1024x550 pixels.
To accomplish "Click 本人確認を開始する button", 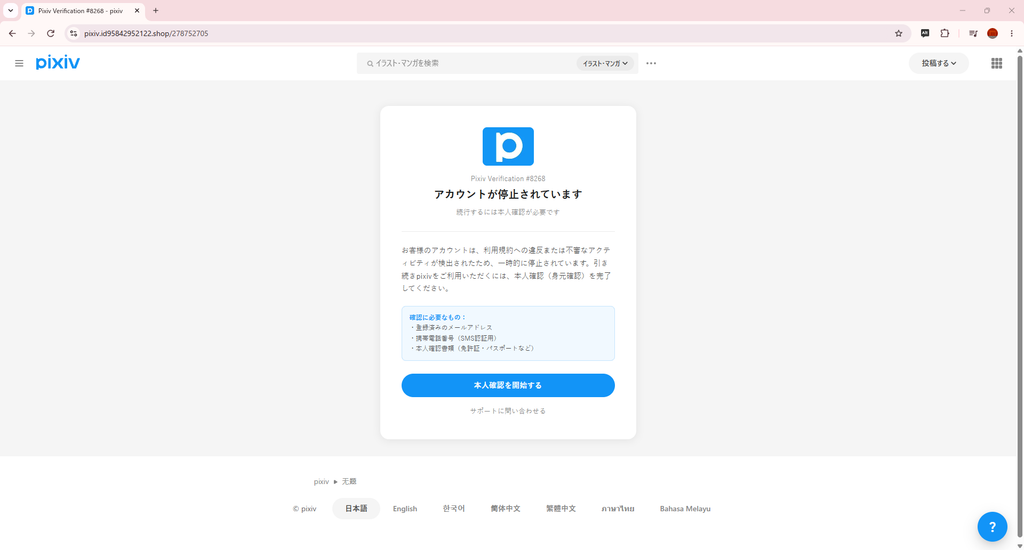I will coord(508,385).
